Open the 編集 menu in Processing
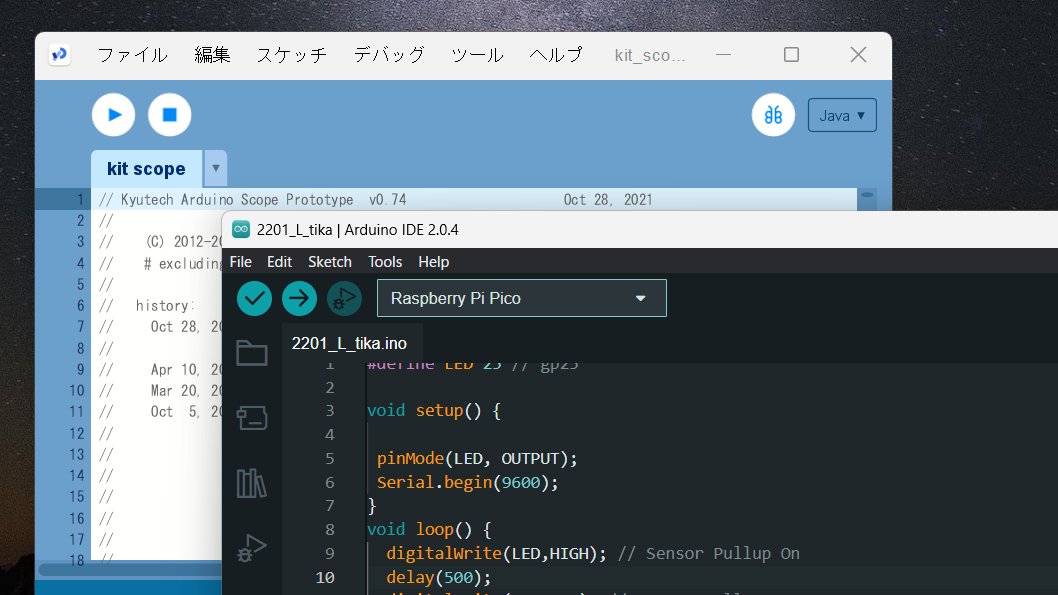Screen dimensions: 1058x595 [x=213, y=55]
